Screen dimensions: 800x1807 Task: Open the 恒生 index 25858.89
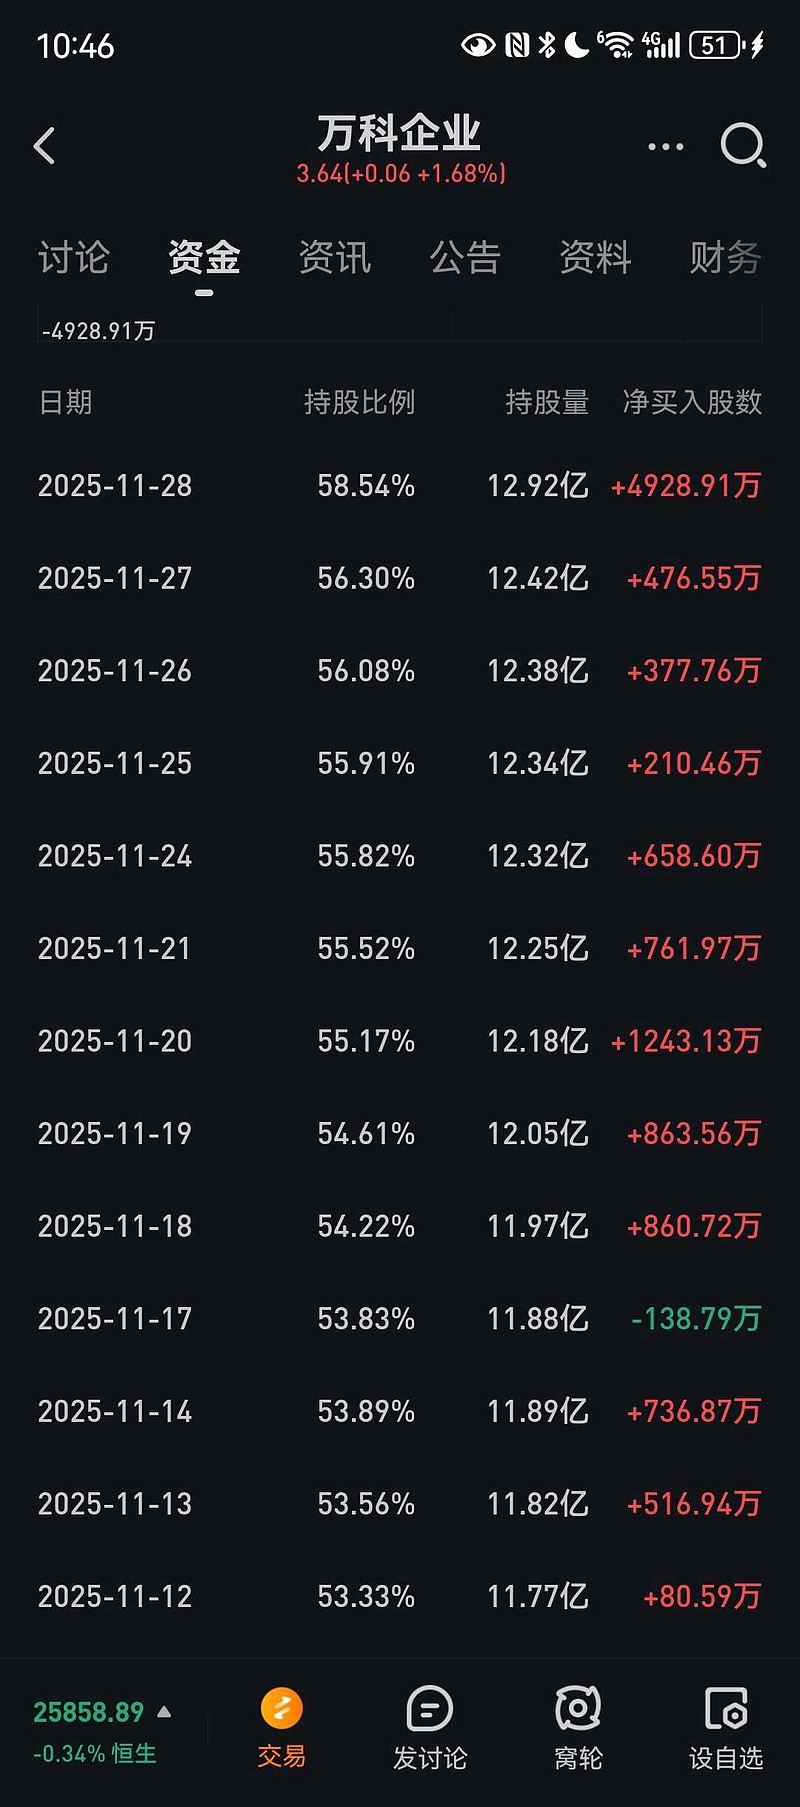(90, 1732)
